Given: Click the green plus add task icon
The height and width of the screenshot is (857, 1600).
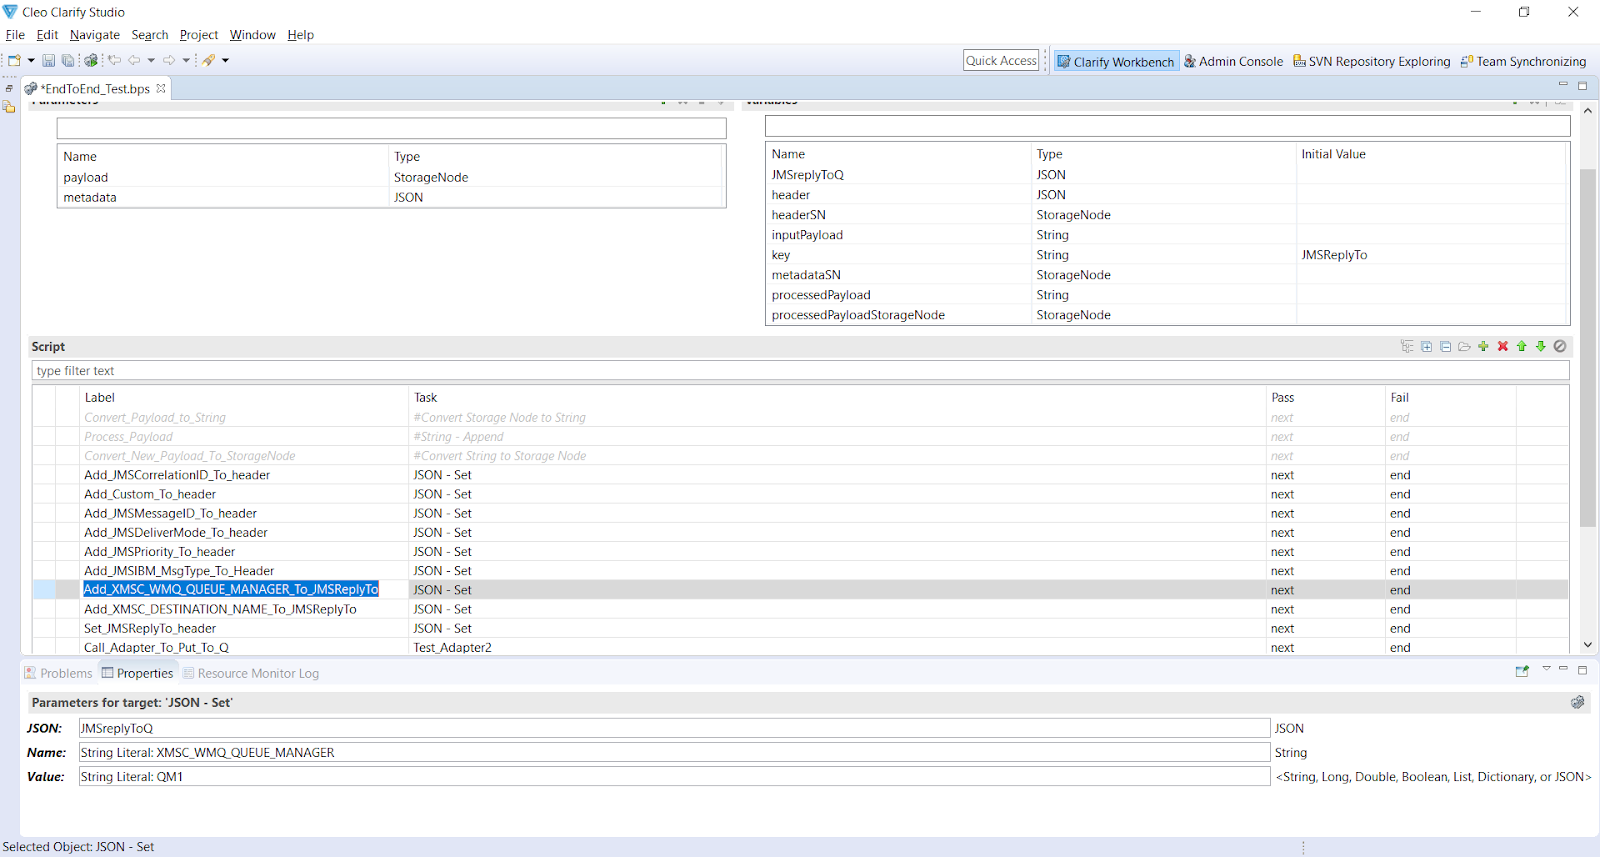Looking at the screenshot, I should pyautogui.click(x=1483, y=346).
